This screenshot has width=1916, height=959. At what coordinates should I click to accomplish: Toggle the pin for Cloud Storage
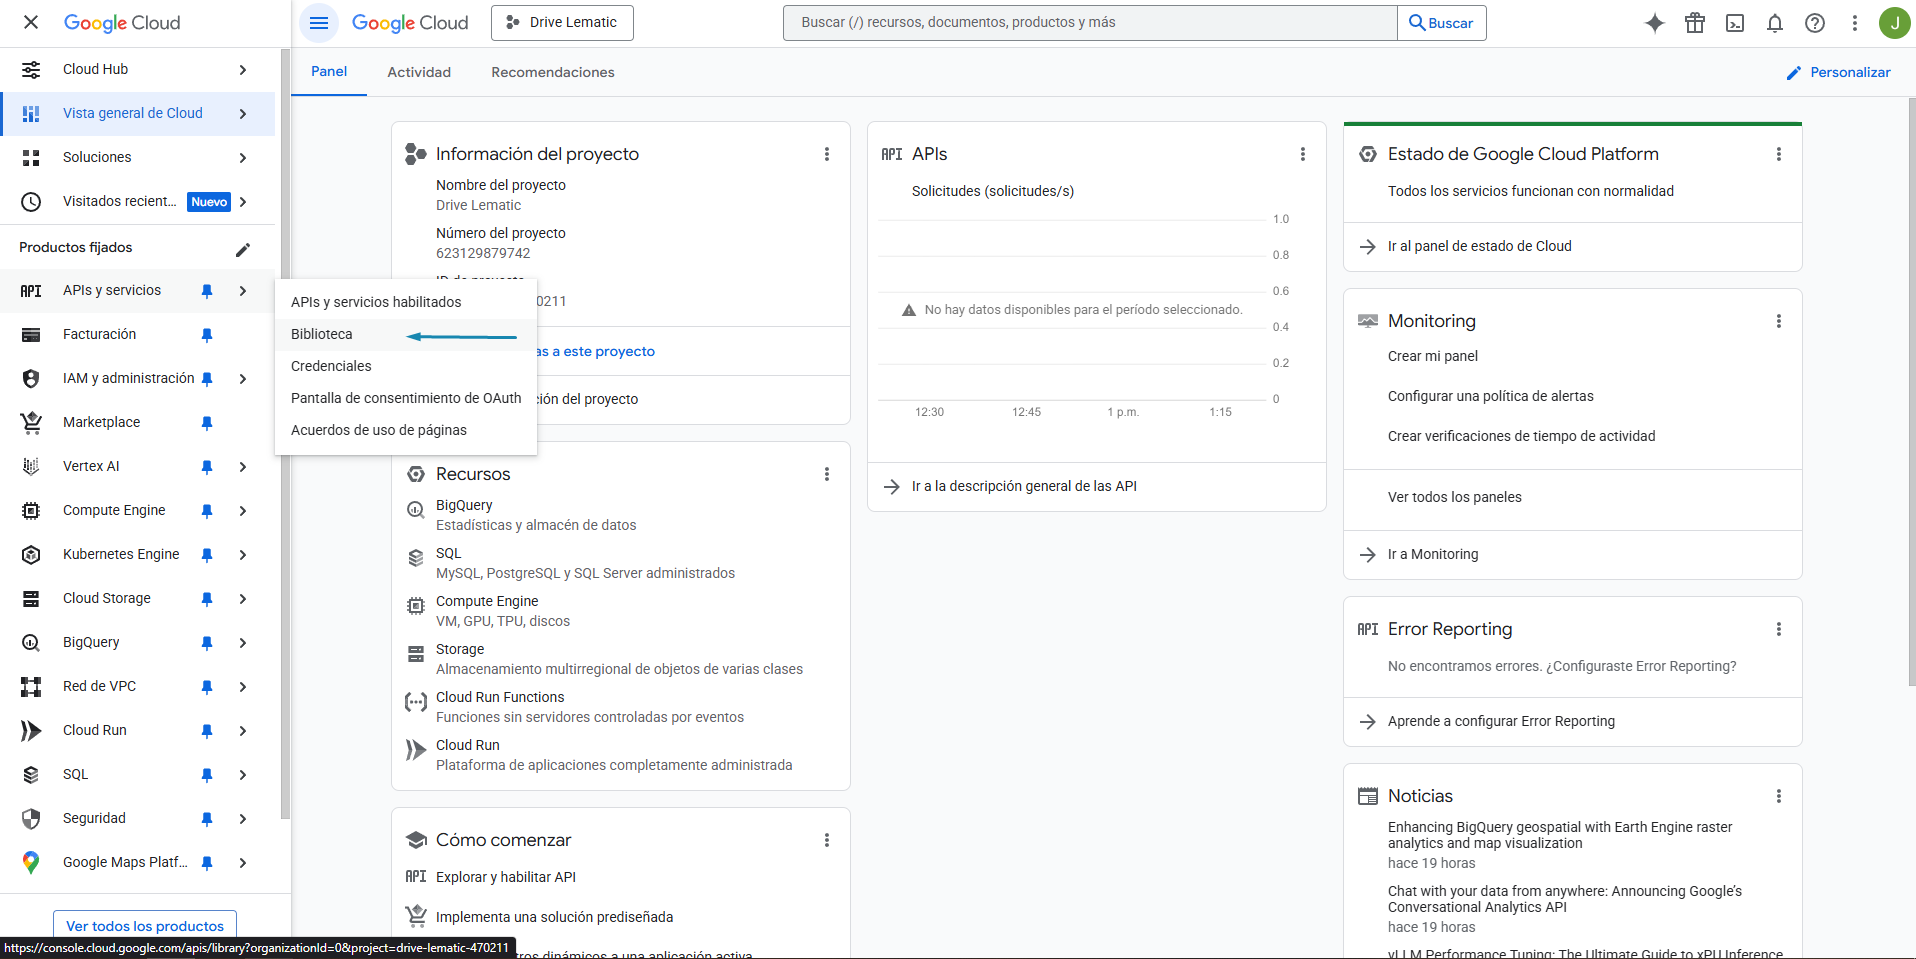207,599
